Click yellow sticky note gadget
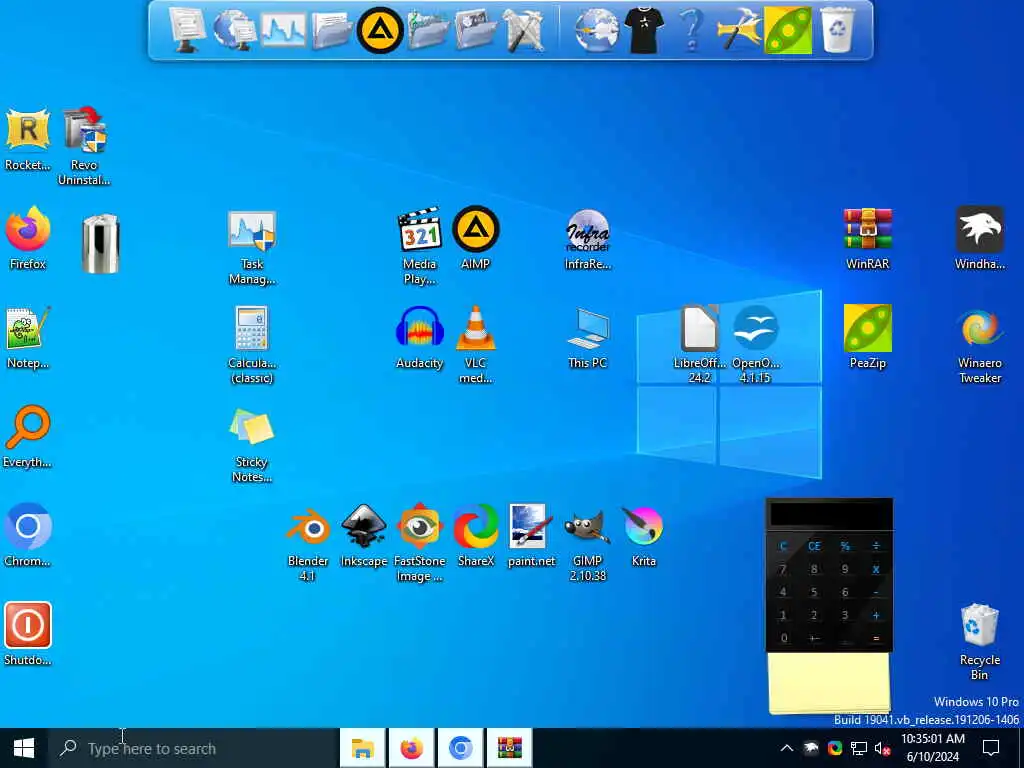Screen dimensions: 1024x768 829,682
